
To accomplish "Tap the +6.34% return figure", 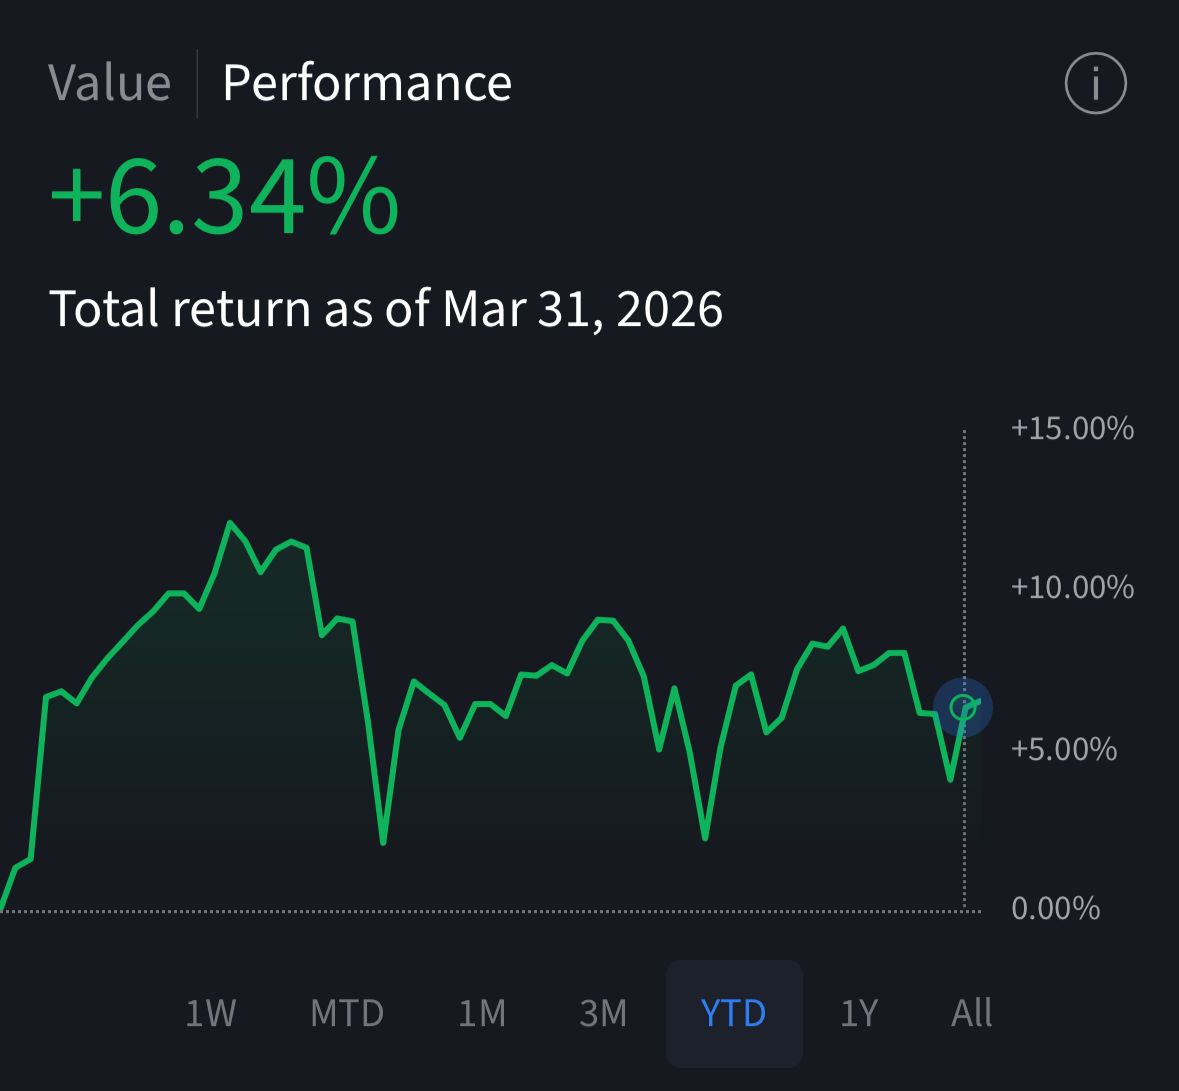I will point(224,198).
